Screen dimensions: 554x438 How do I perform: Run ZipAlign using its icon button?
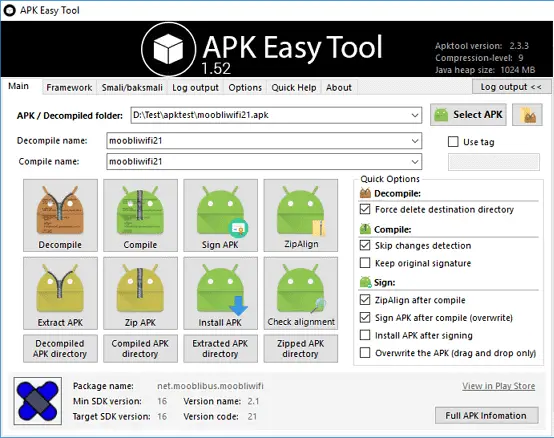coord(301,215)
